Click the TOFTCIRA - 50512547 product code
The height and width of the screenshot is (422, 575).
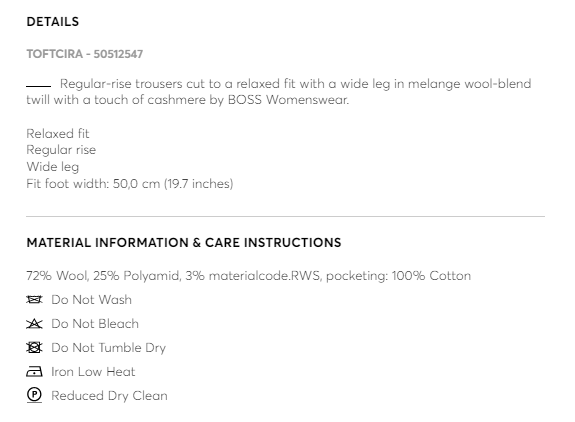pos(85,54)
